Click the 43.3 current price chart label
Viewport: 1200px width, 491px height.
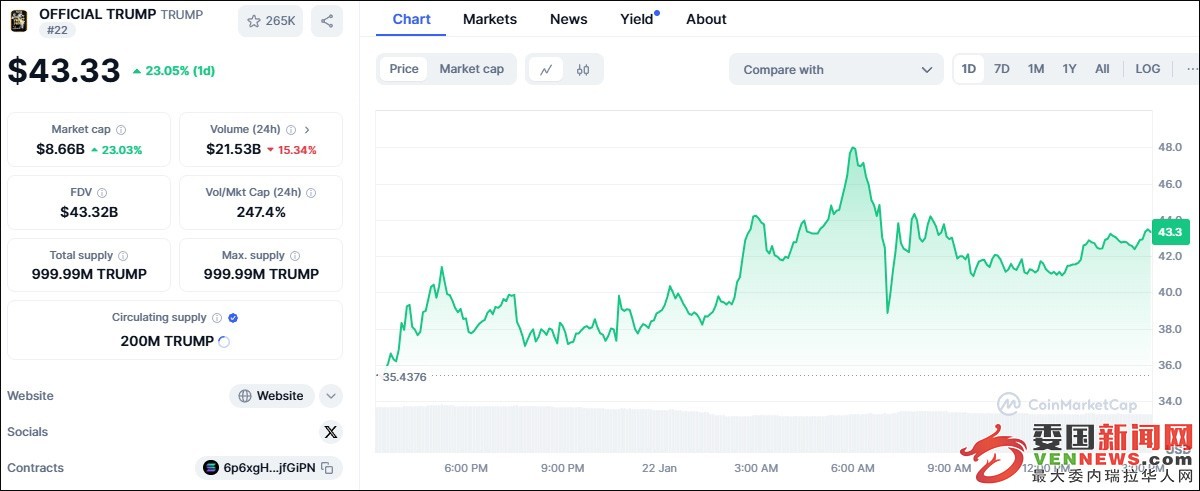point(1171,232)
